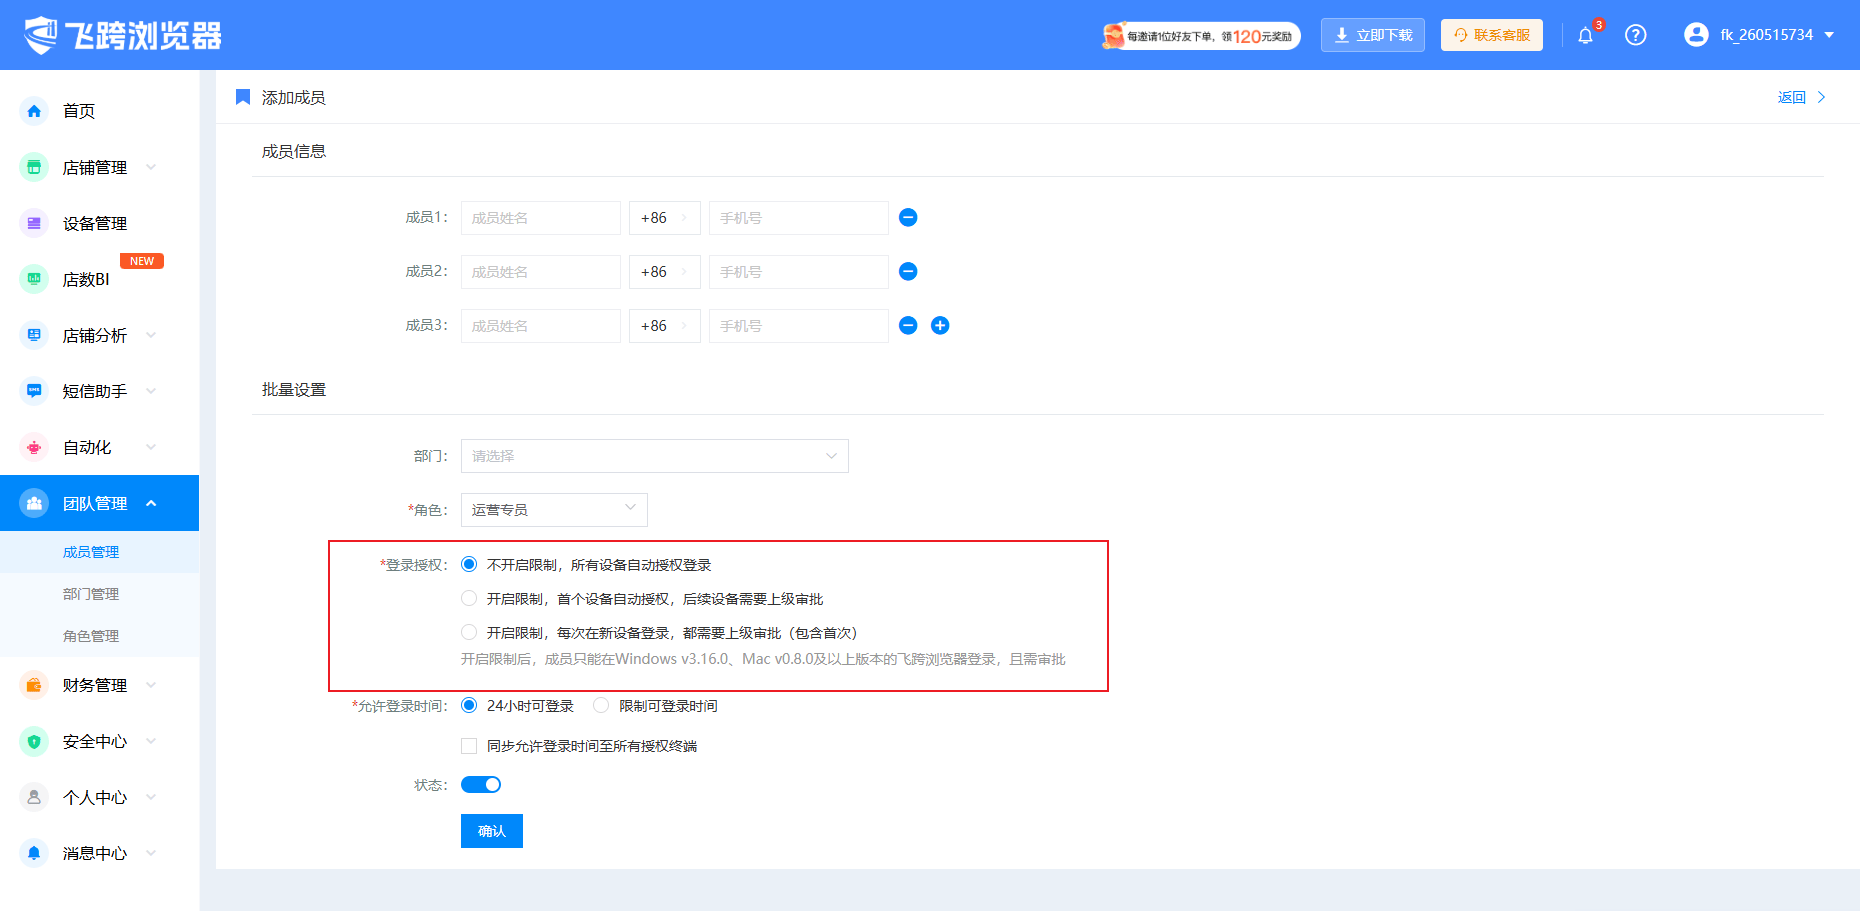Select 首个设备自动授权 login restriction option
The image size is (1860, 911).
point(469,598)
